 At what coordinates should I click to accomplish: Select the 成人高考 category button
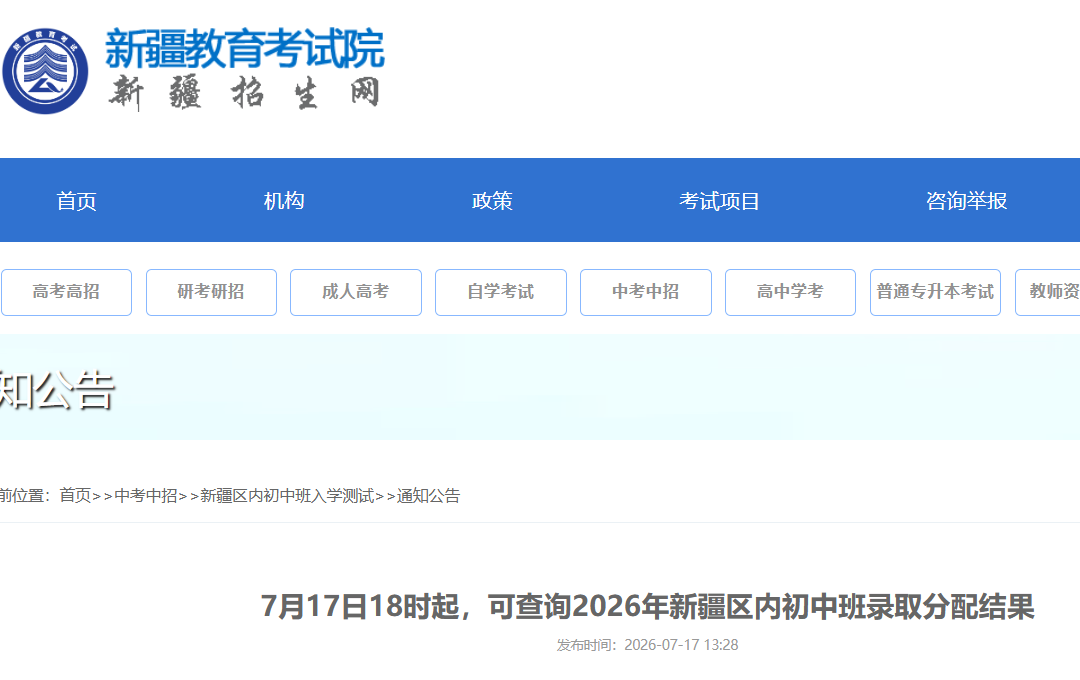pyautogui.click(x=356, y=292)
